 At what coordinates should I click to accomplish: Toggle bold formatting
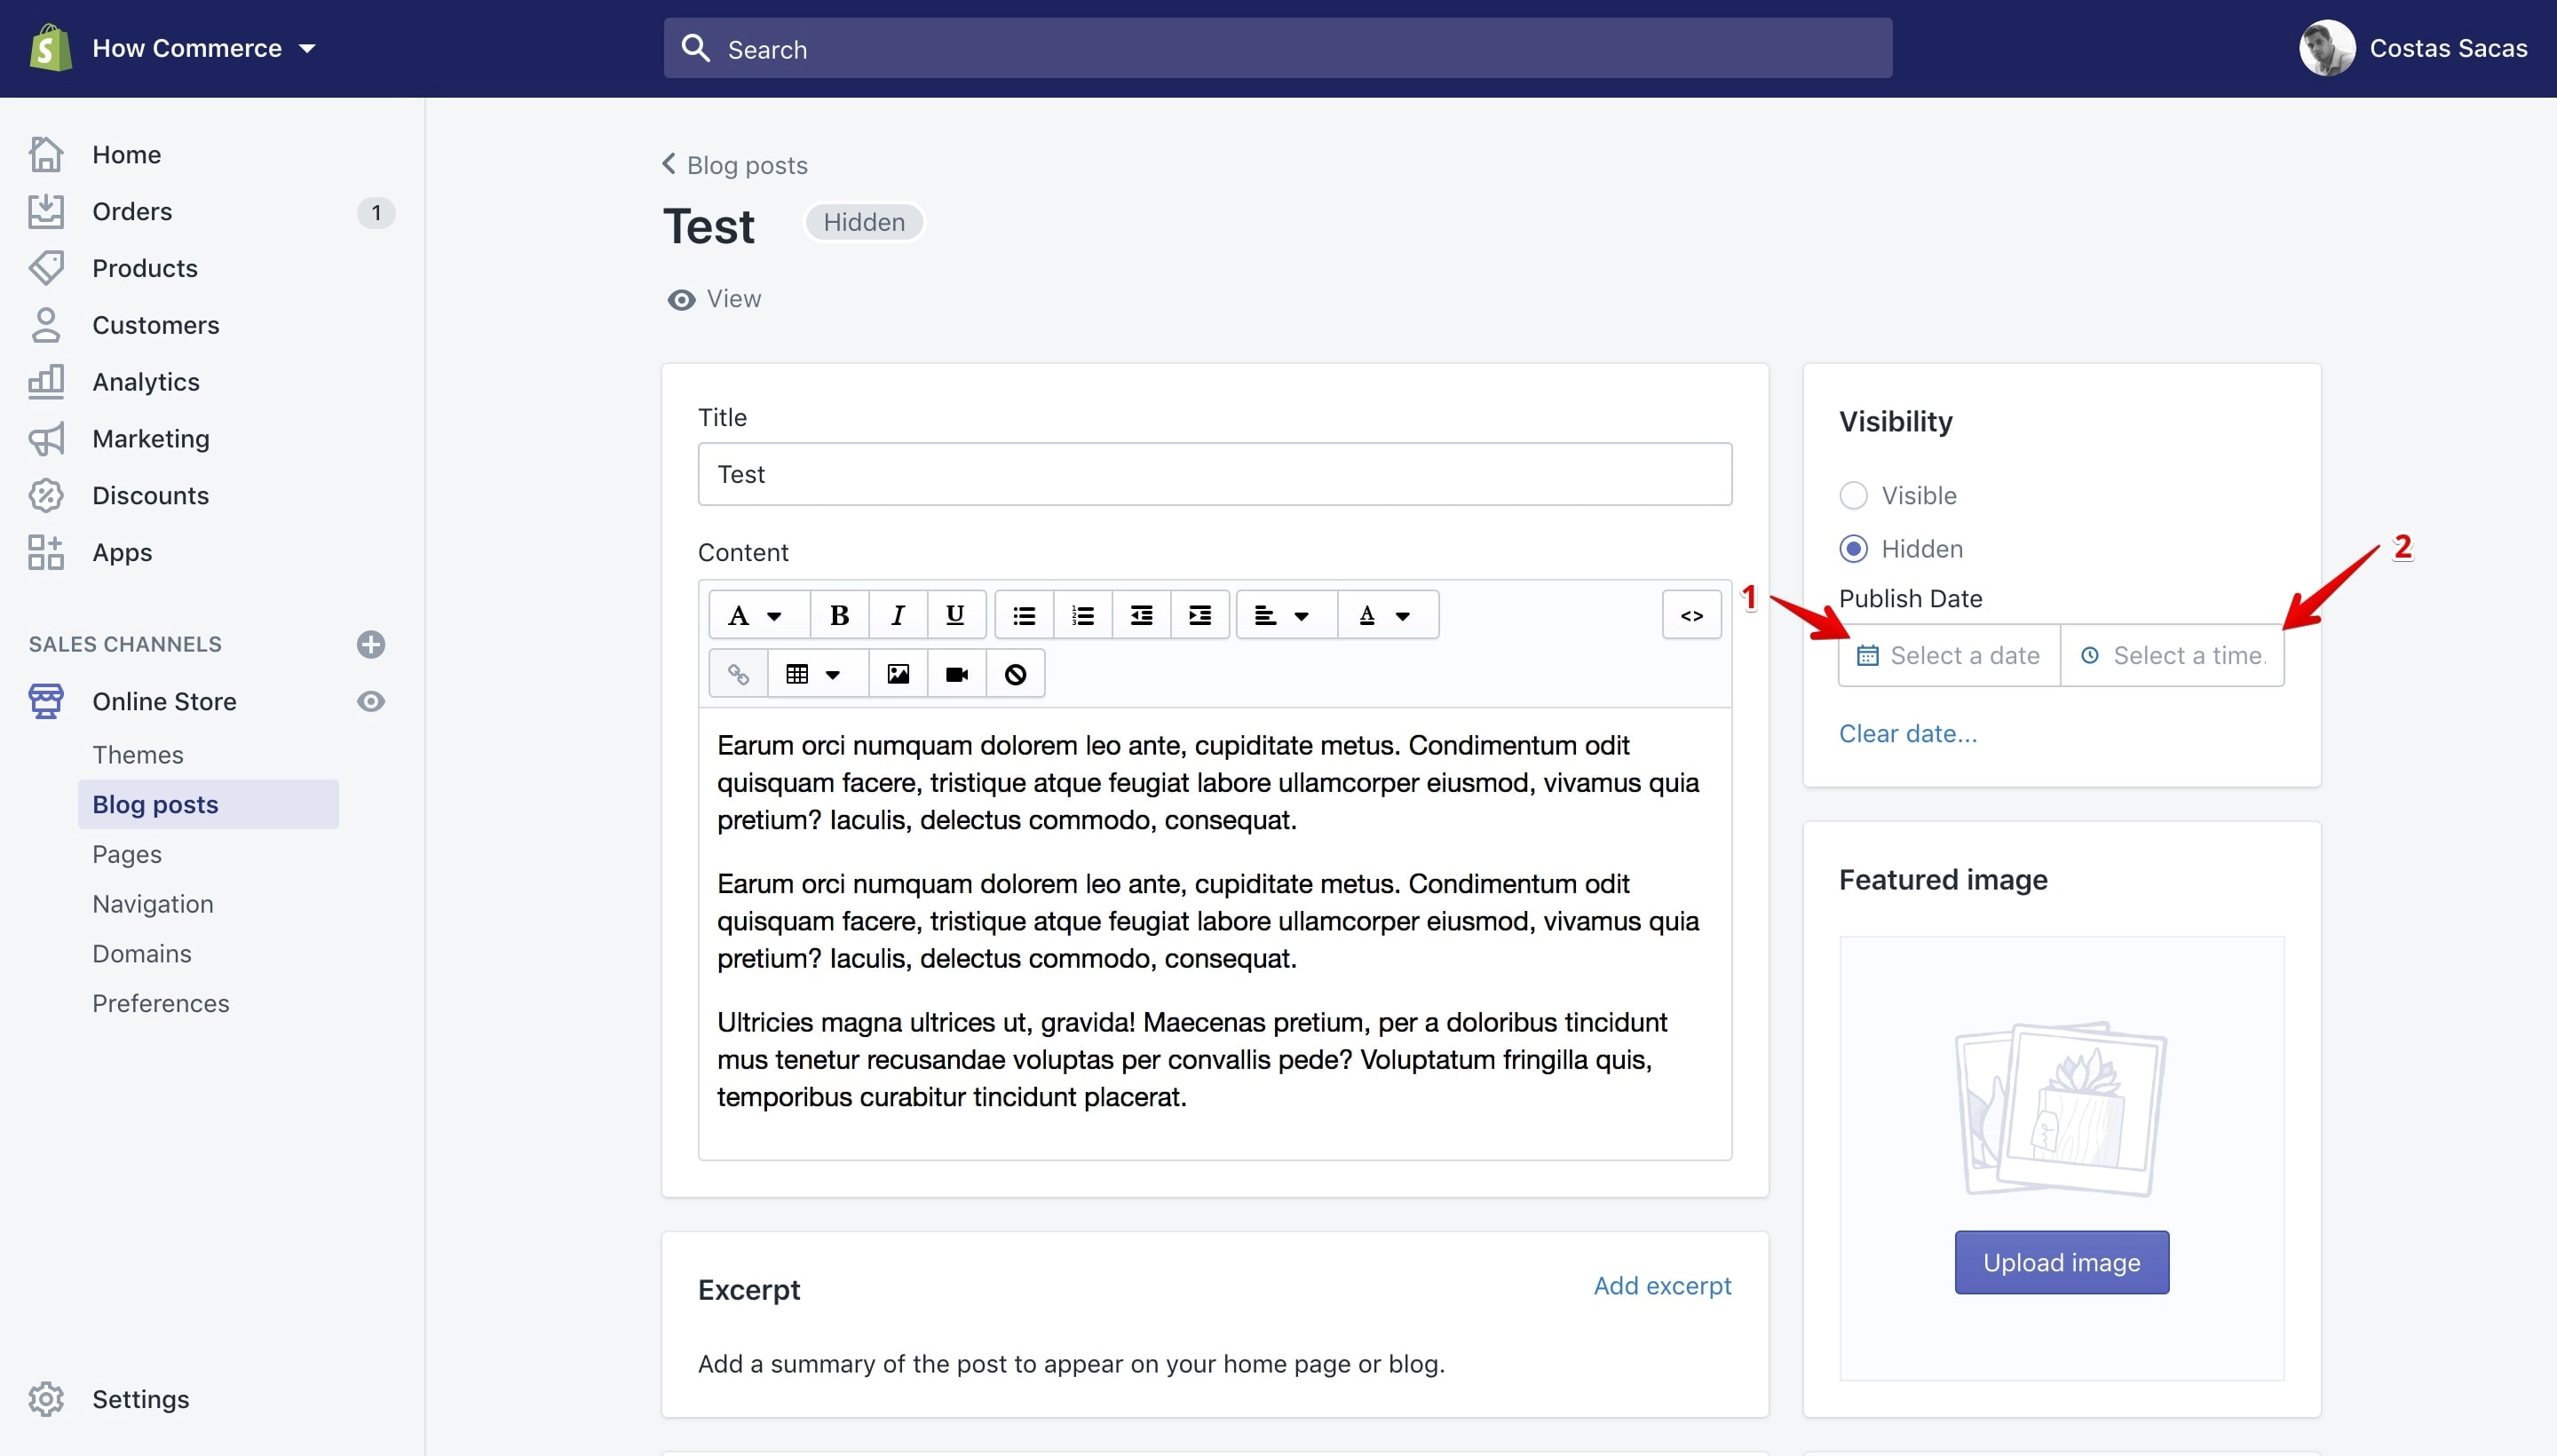click(839, 615)
